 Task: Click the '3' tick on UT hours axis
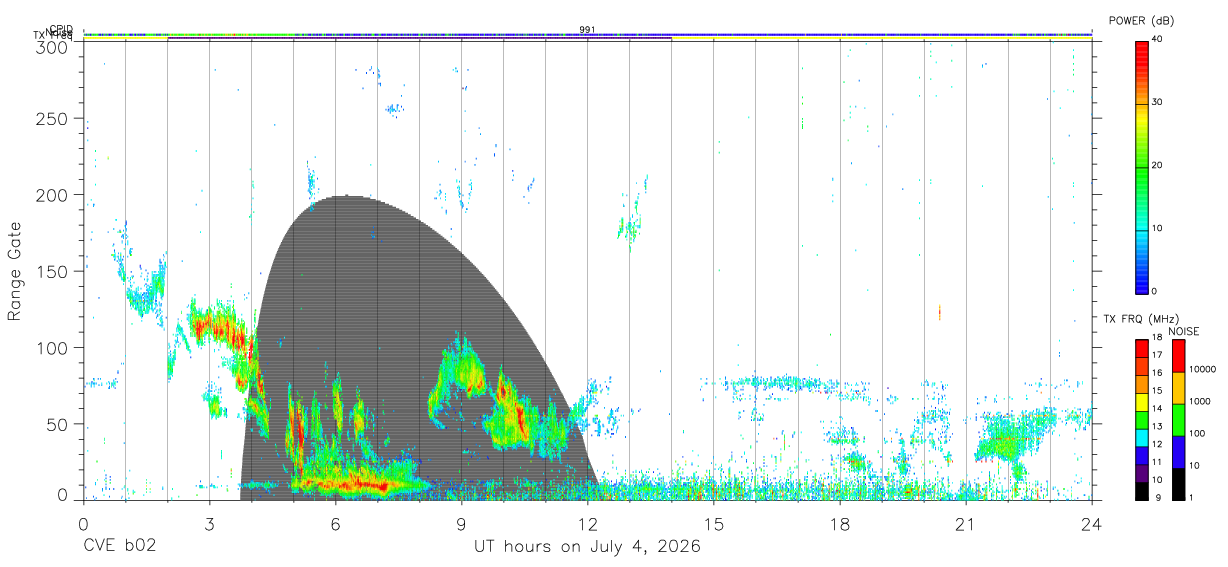click(x=210, y=523)
